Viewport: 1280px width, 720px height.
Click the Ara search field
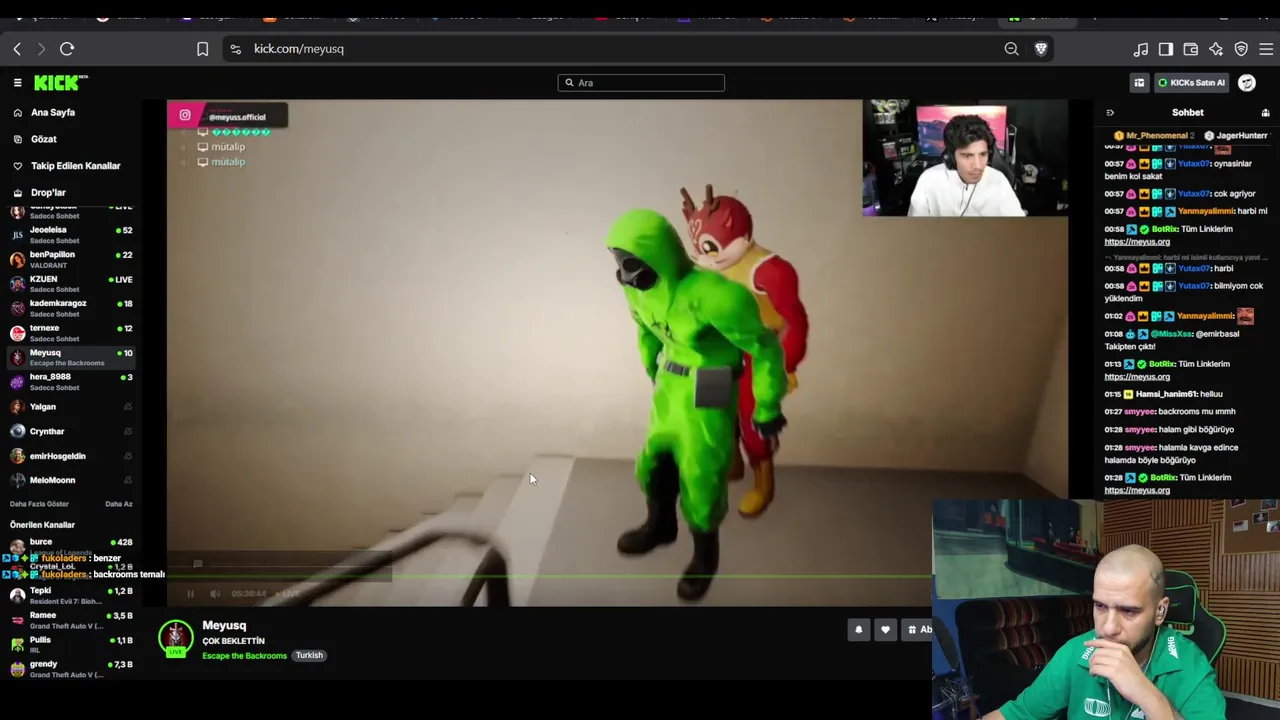coord(641,83)
